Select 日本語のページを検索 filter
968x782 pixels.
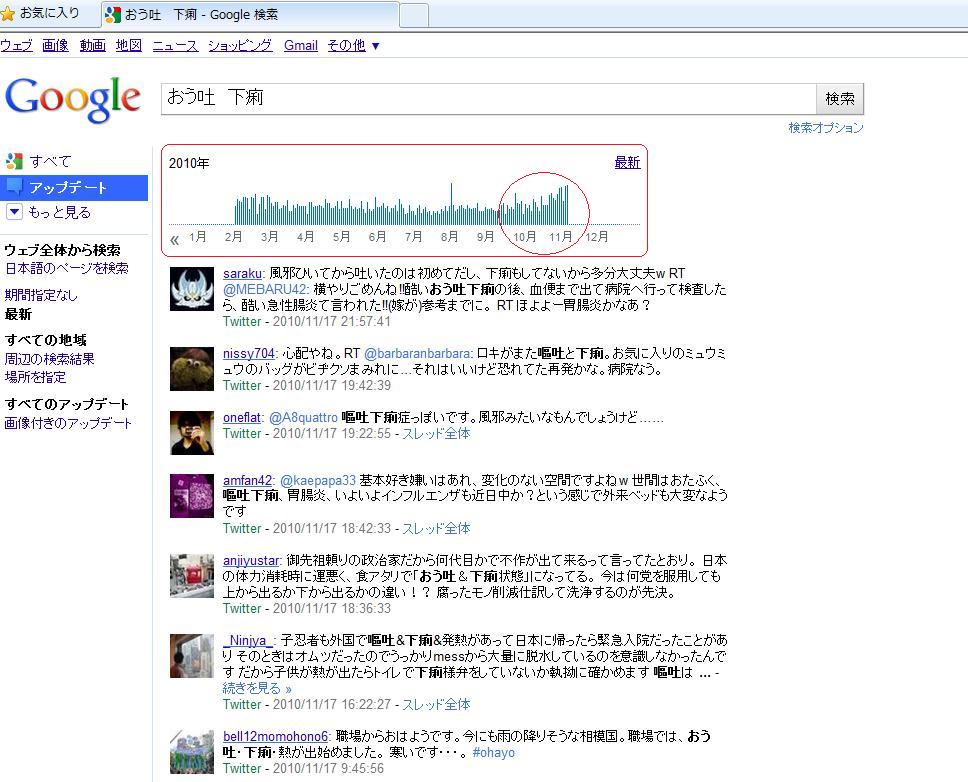pos(67,268)
